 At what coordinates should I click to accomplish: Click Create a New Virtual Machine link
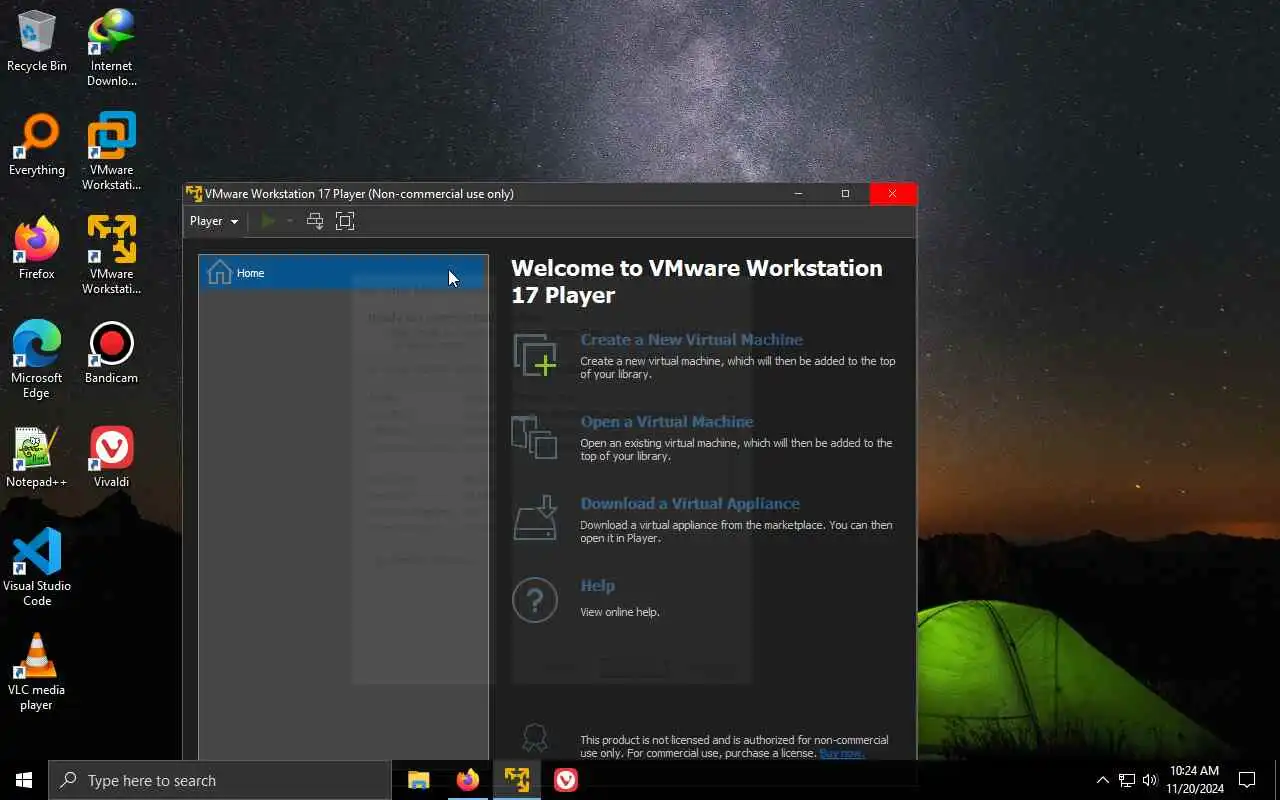(691, 340)
